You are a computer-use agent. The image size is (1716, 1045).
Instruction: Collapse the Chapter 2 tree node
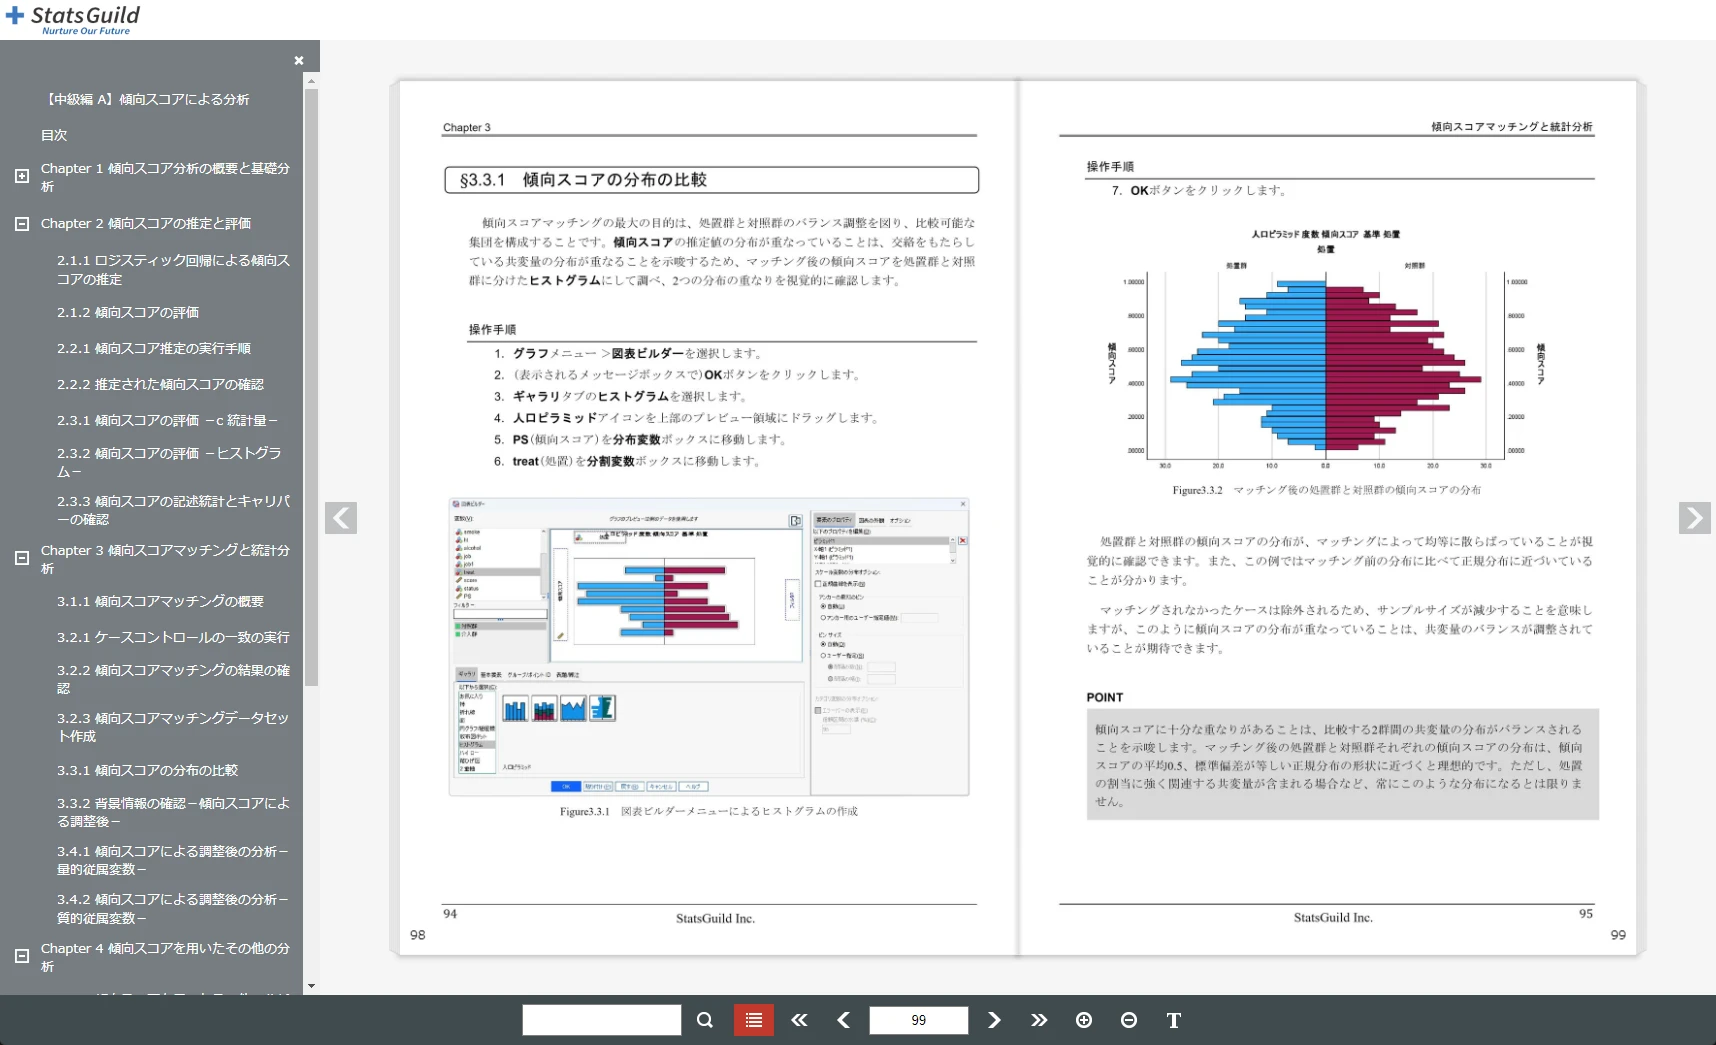21,224
